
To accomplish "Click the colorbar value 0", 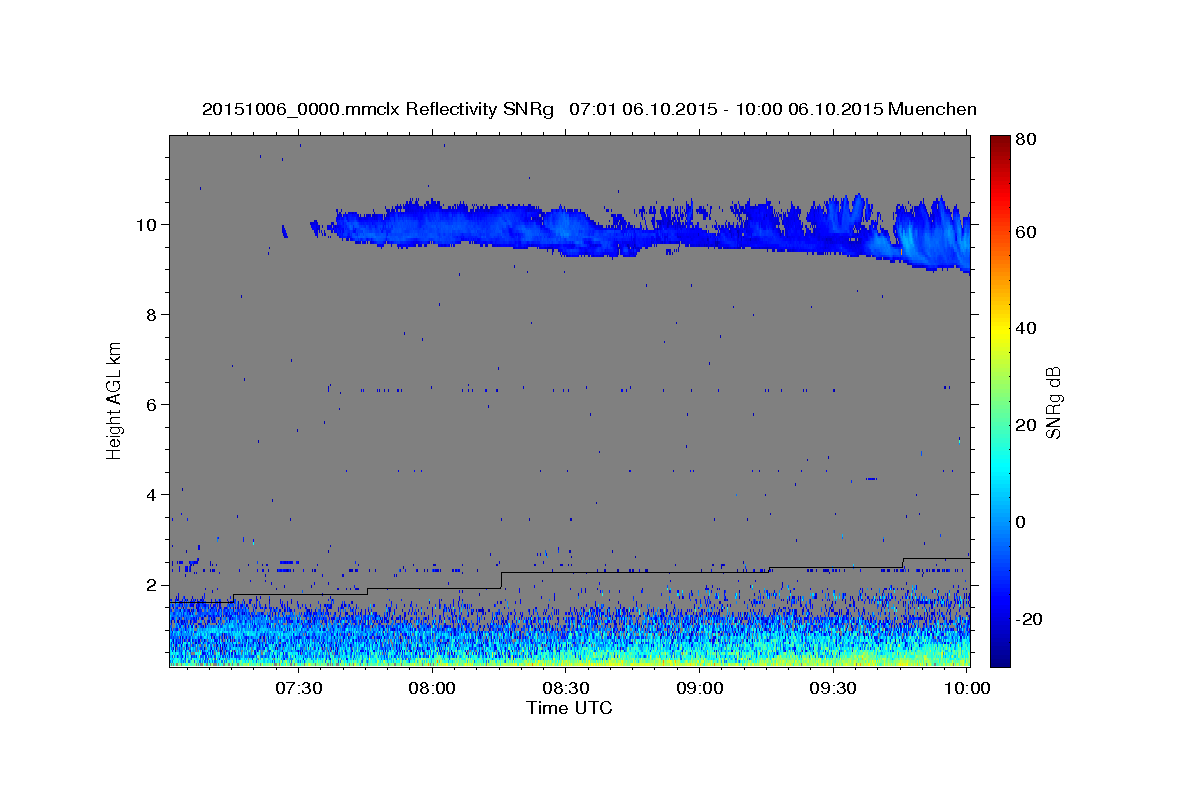I will (x=1021, y=522).
